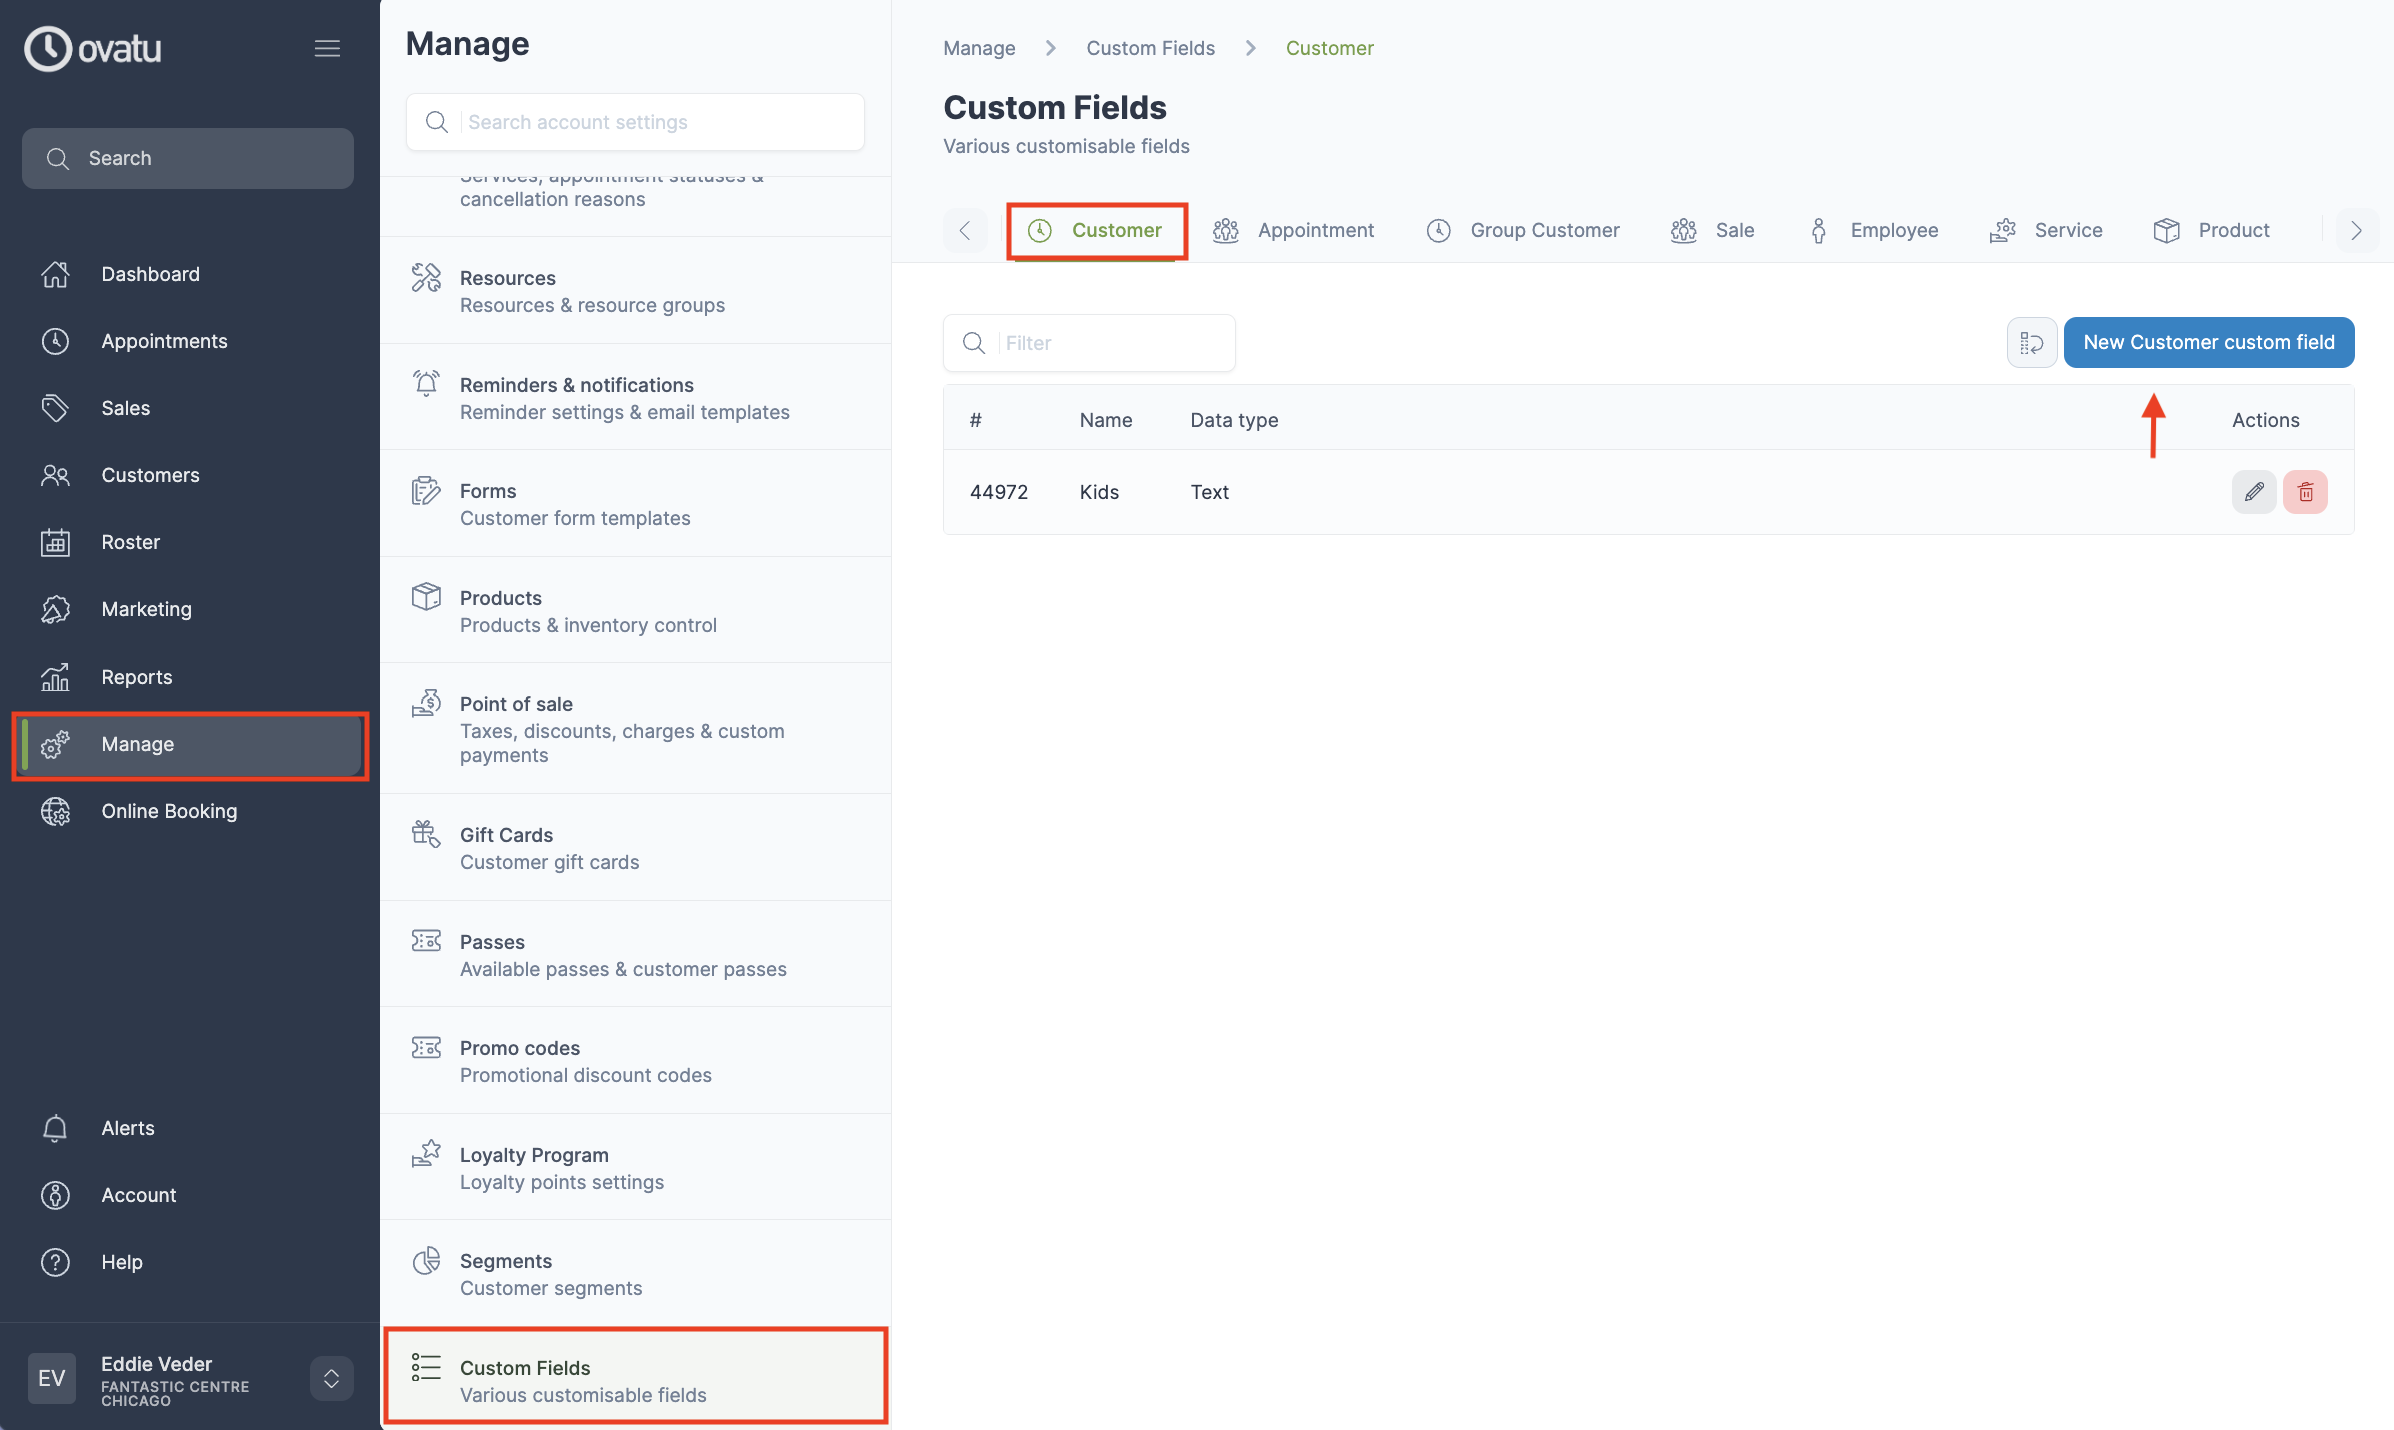Click the New Customer custom field button
The image size is (2394, 1430).
point(2209,342)
